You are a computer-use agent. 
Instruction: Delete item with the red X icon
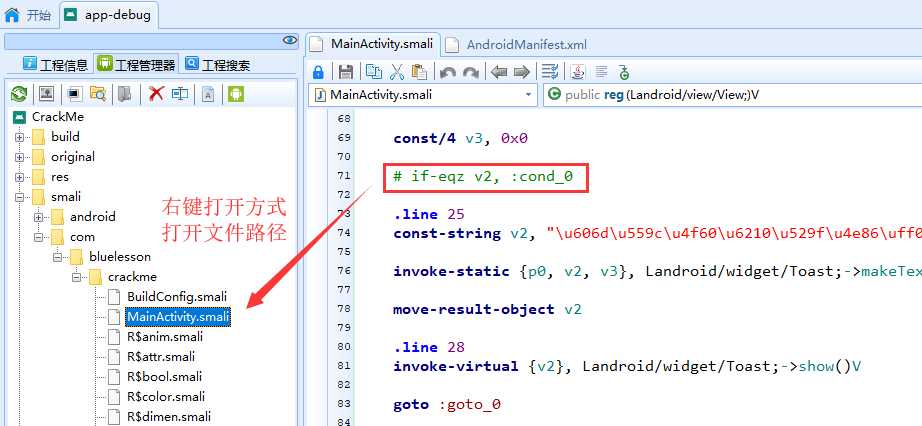click(x=156, y=94)
